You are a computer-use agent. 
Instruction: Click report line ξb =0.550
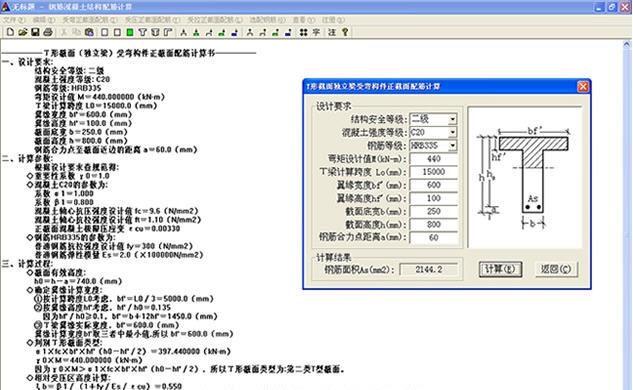[108, 386]
